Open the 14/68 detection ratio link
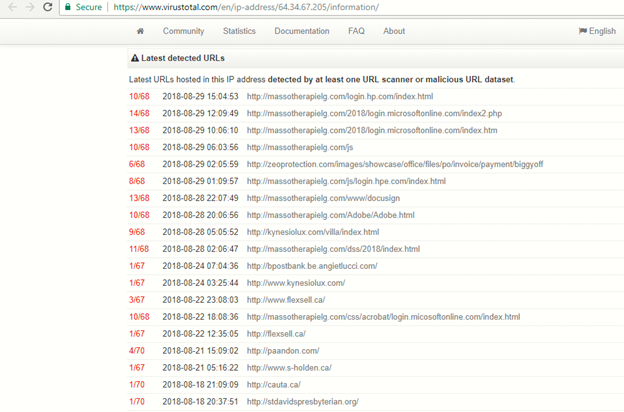The height and width of the screenshot is (412, 624). (139, 114)
